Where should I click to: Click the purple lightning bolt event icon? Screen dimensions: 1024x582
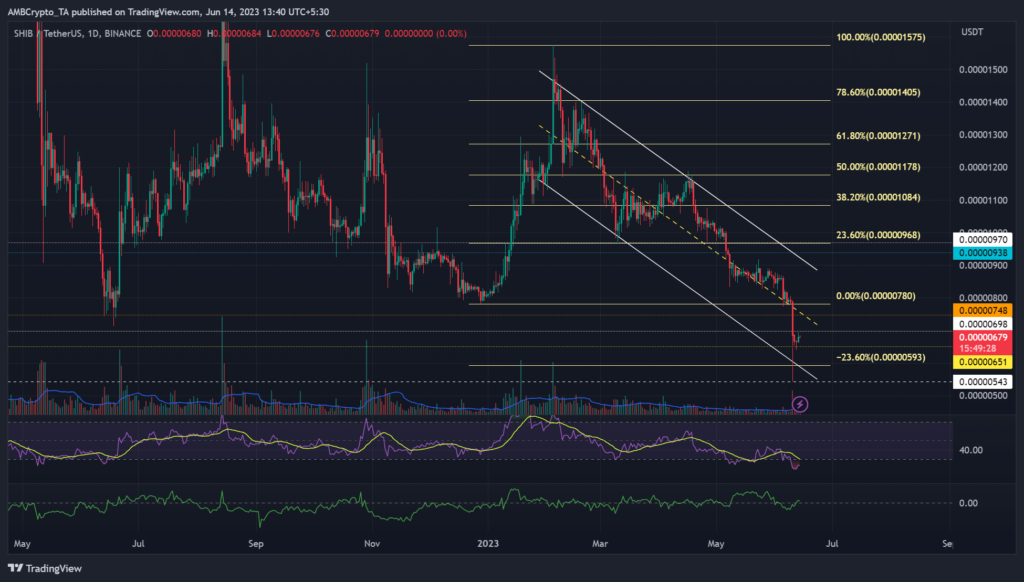point(799,404)
